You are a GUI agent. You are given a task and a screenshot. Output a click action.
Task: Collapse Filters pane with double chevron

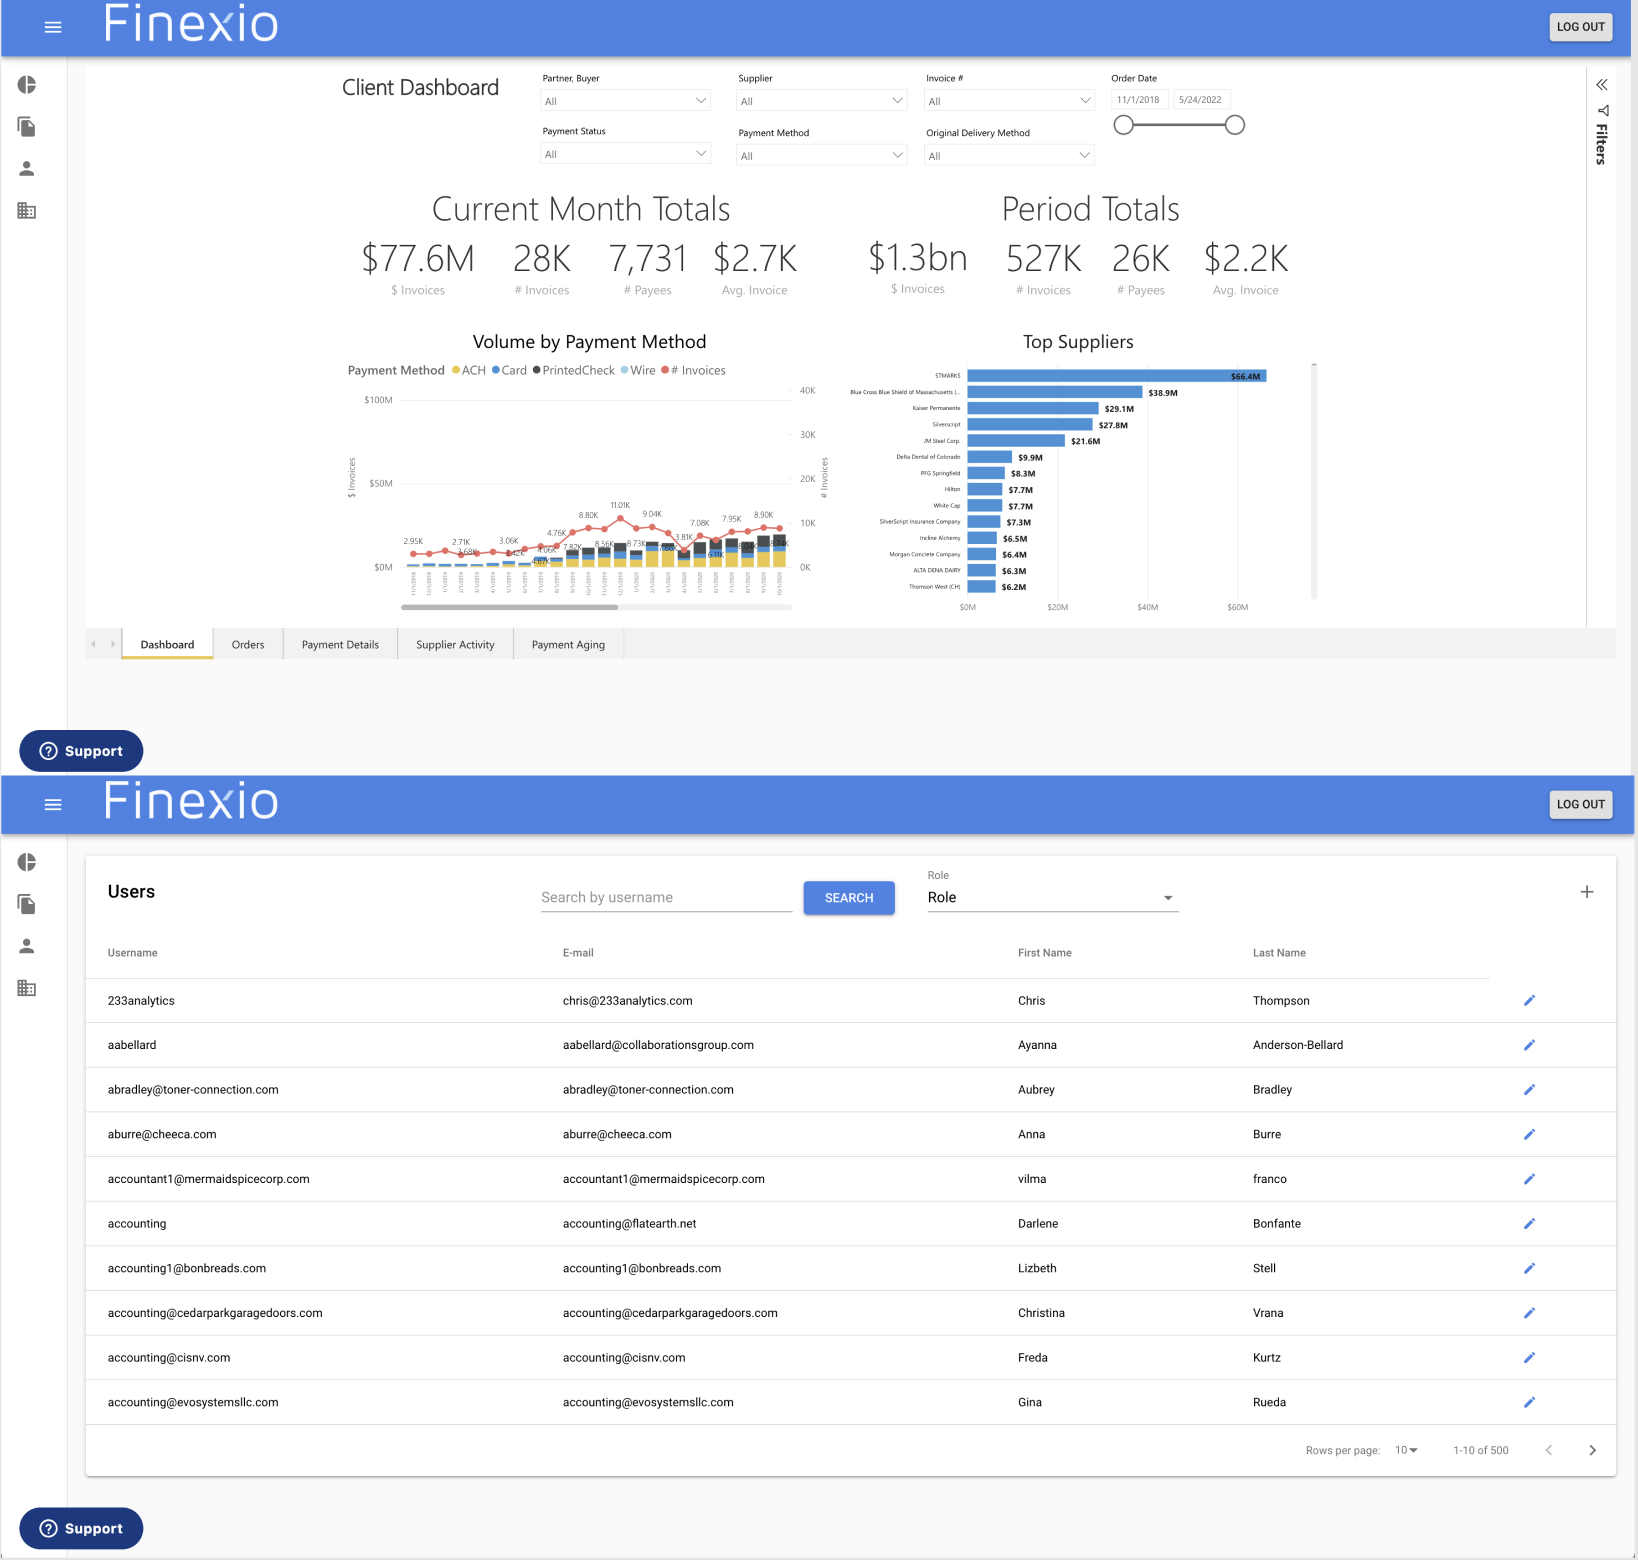tap(1602, 85)
